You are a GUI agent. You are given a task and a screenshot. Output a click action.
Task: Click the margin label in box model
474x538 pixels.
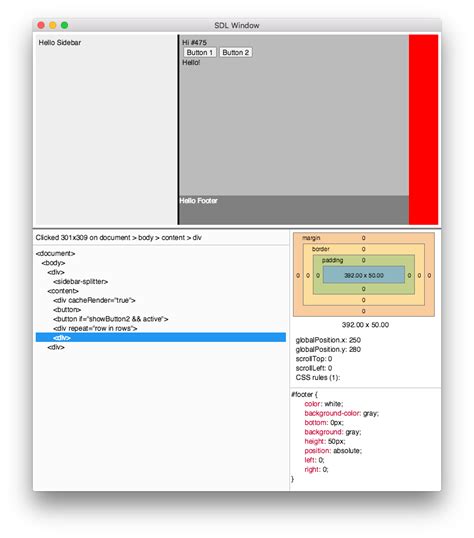(311, 238)
